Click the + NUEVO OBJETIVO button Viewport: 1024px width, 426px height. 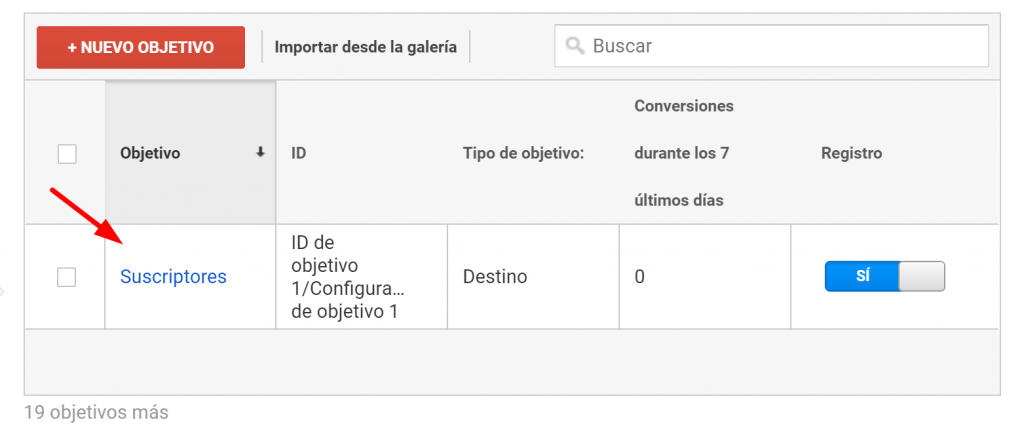pos(141,47)
